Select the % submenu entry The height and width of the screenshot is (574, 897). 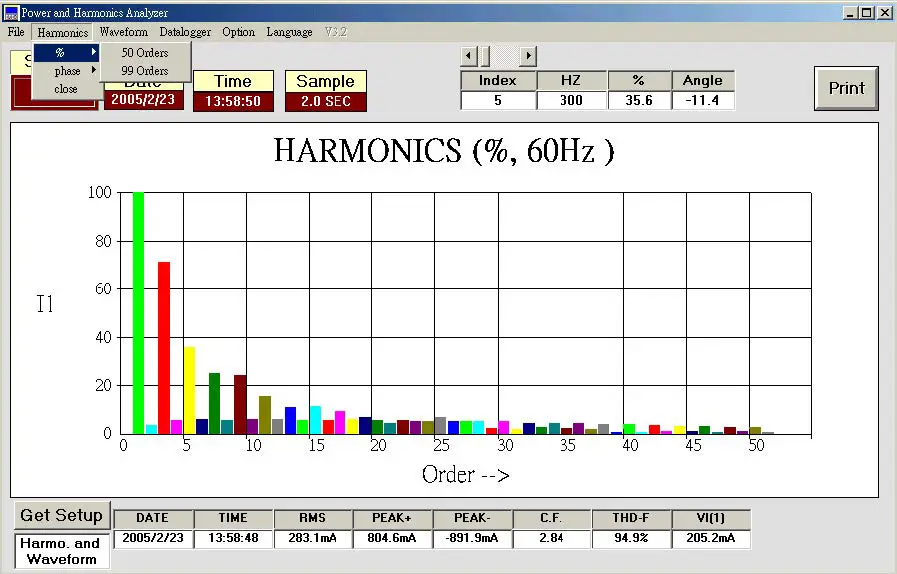(x=66, y=53)
